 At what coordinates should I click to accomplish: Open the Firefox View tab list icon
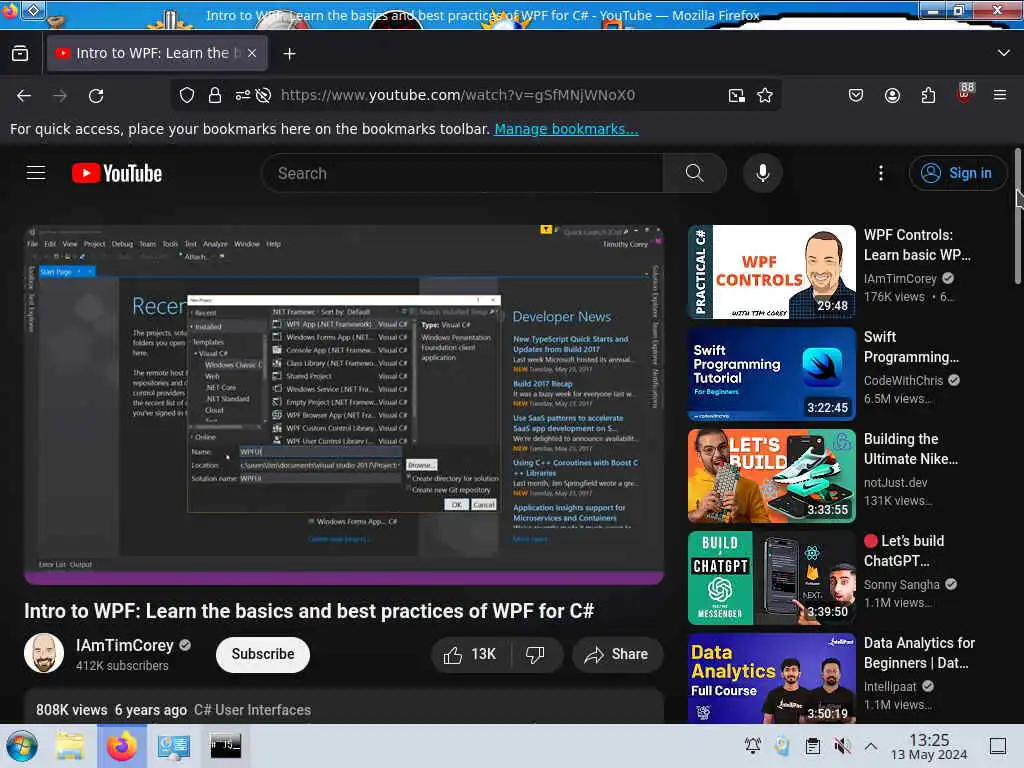click(20, 54)
